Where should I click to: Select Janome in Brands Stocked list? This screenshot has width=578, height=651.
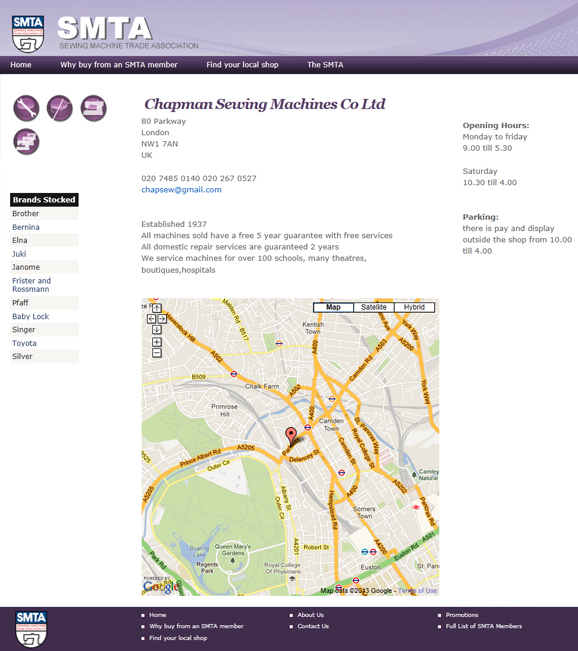(x=44, y=267)
